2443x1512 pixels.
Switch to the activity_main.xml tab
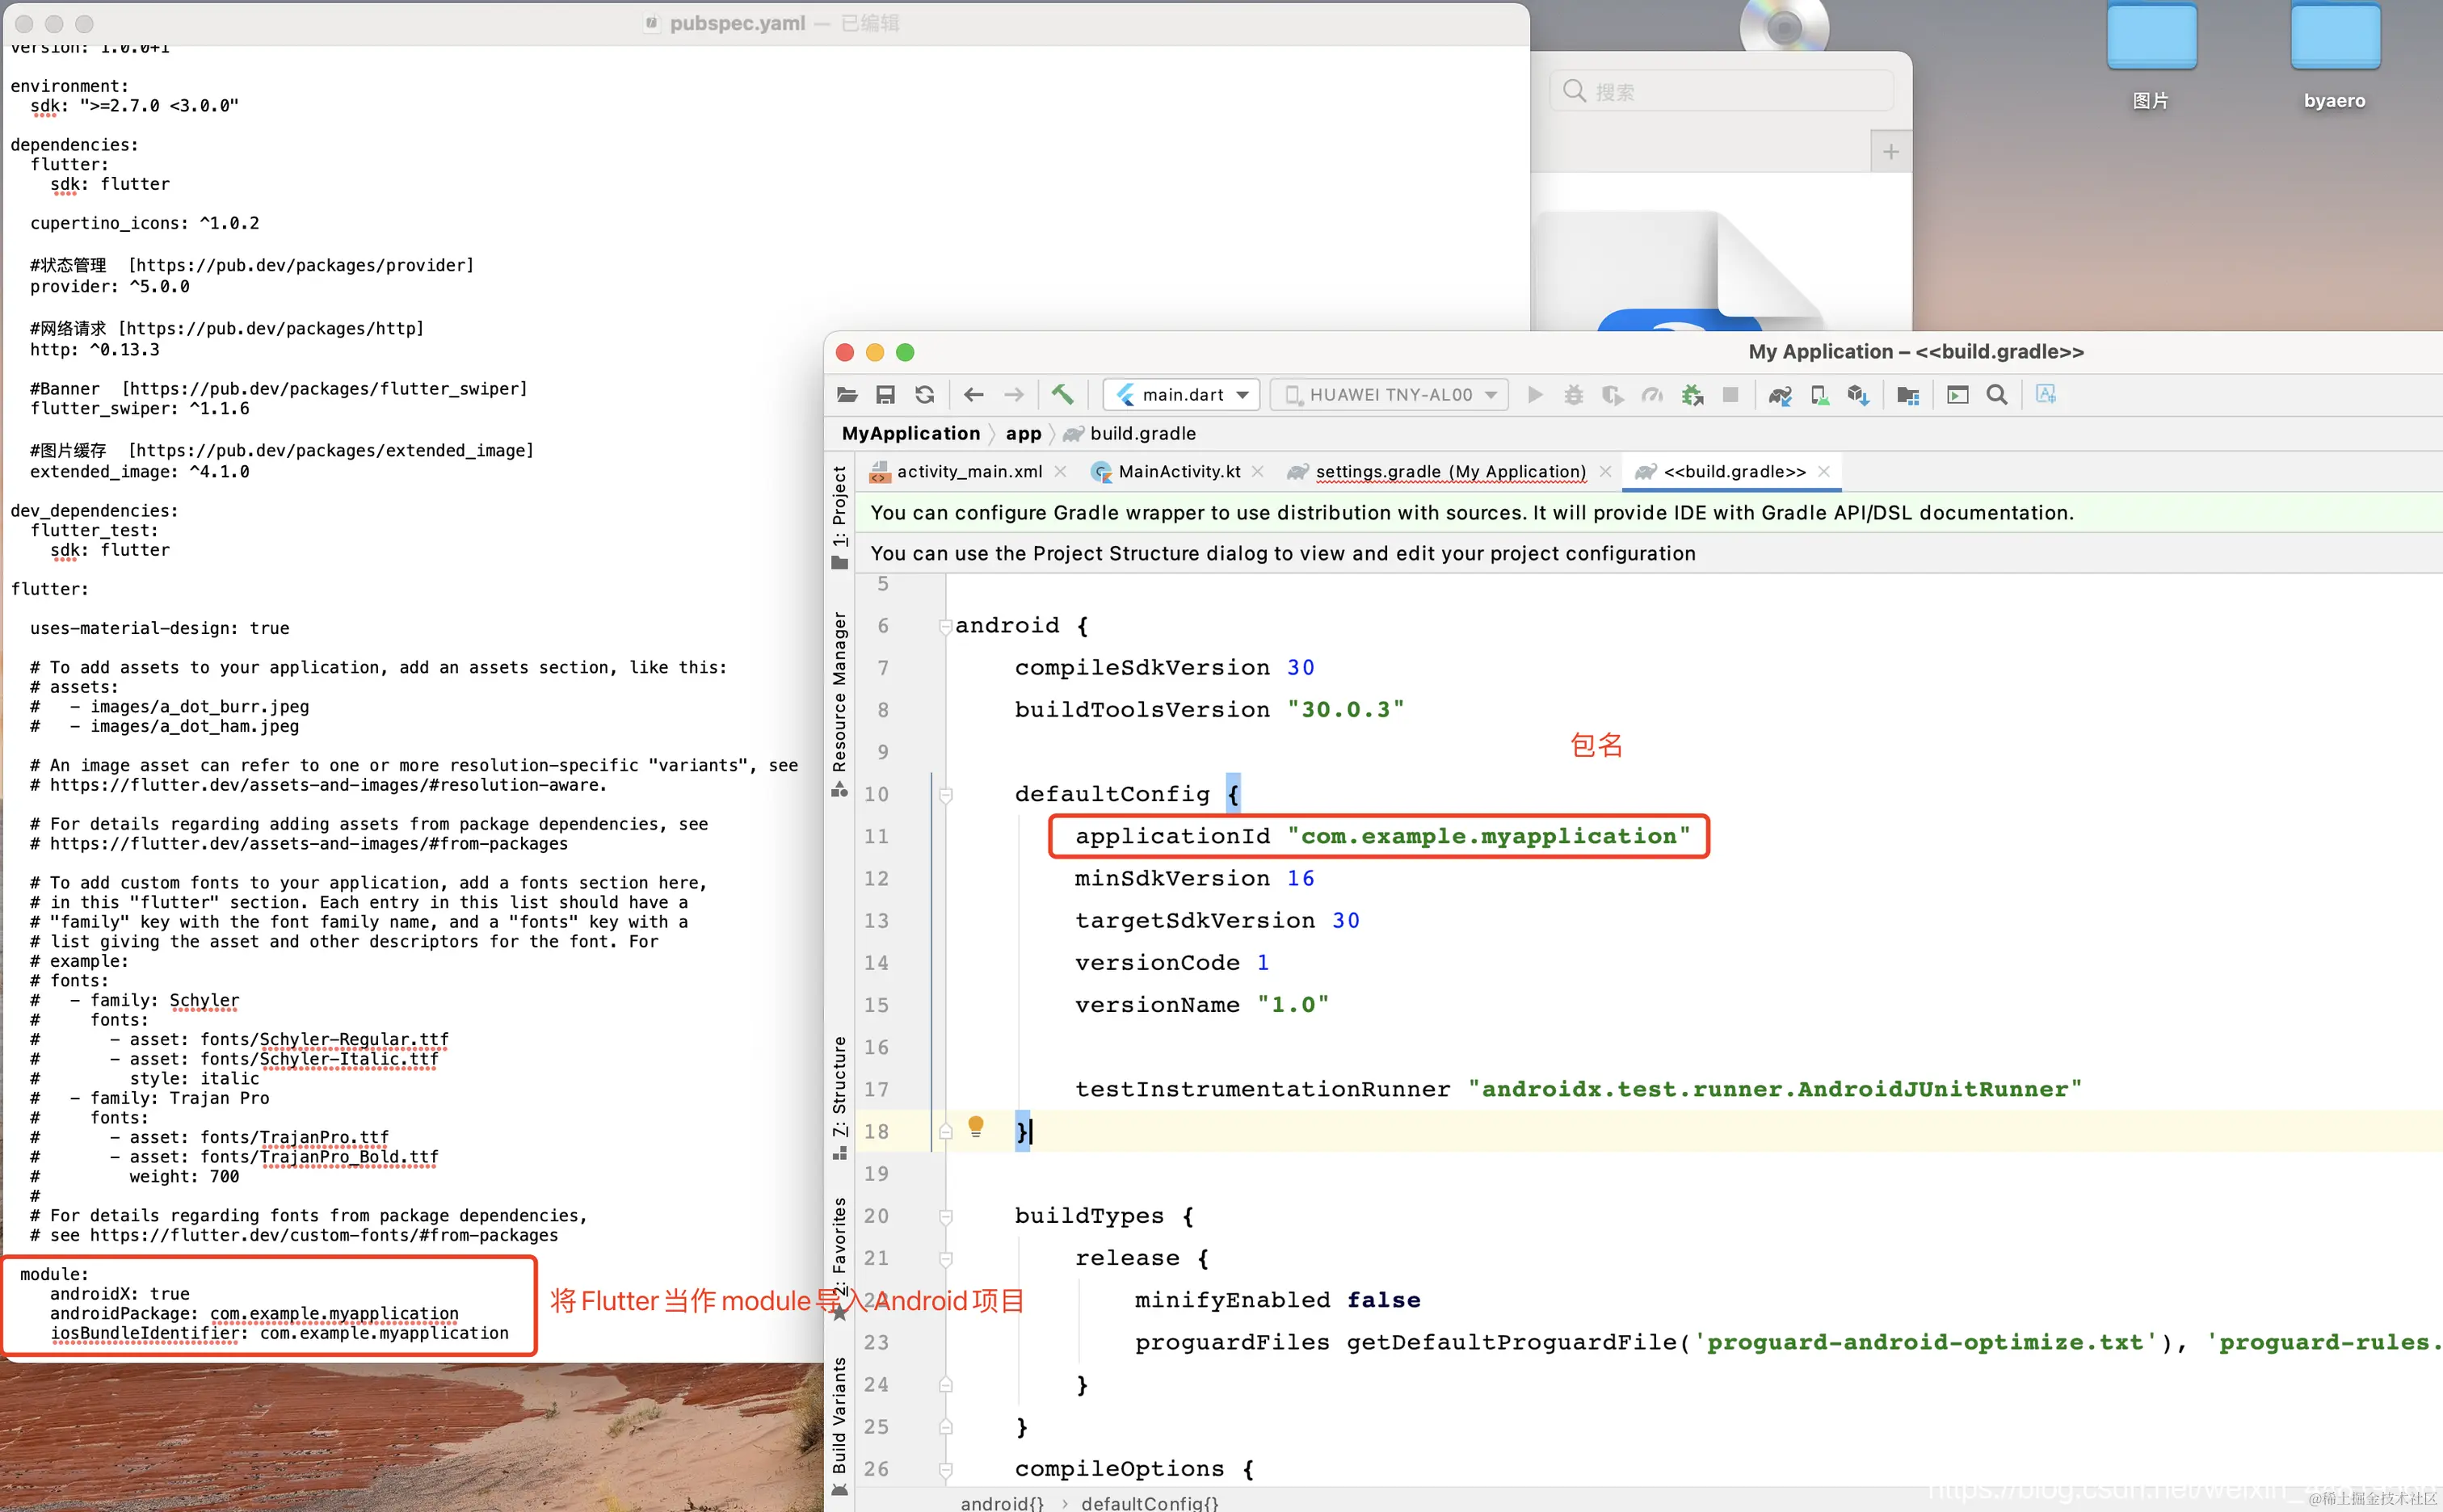pos(968,472)
